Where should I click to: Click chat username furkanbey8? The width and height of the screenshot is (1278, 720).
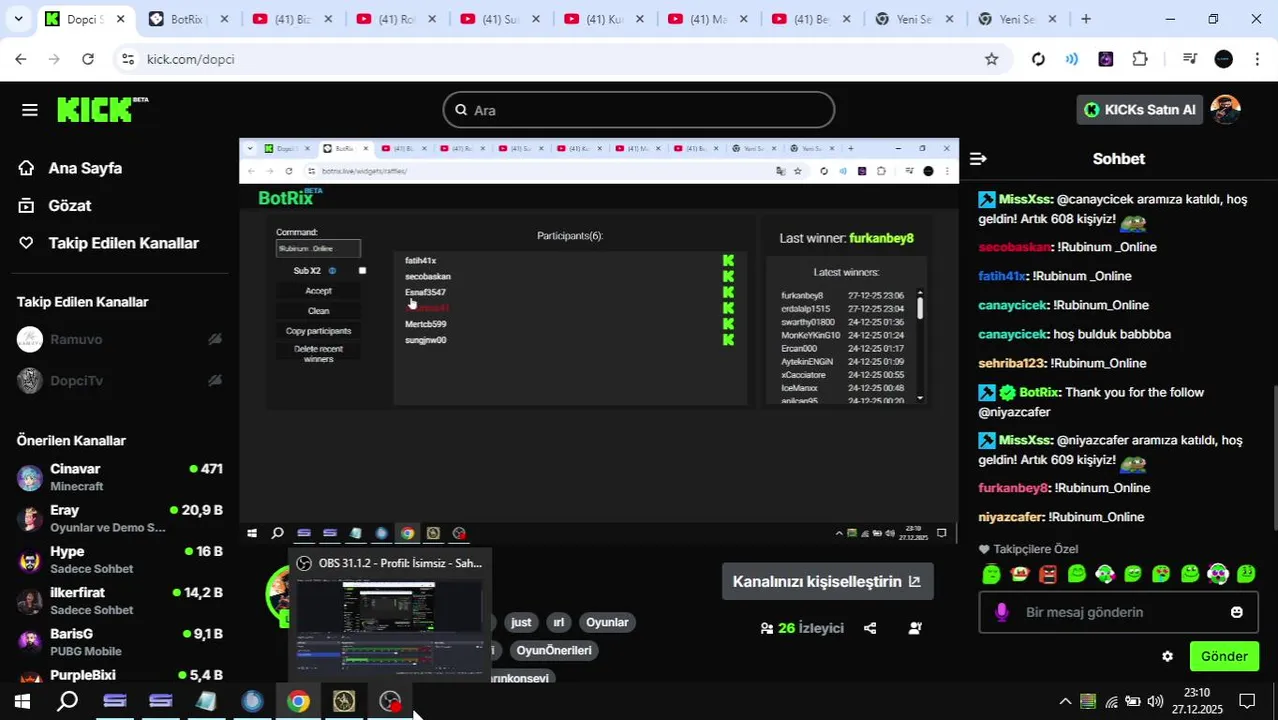(1012, 488)
